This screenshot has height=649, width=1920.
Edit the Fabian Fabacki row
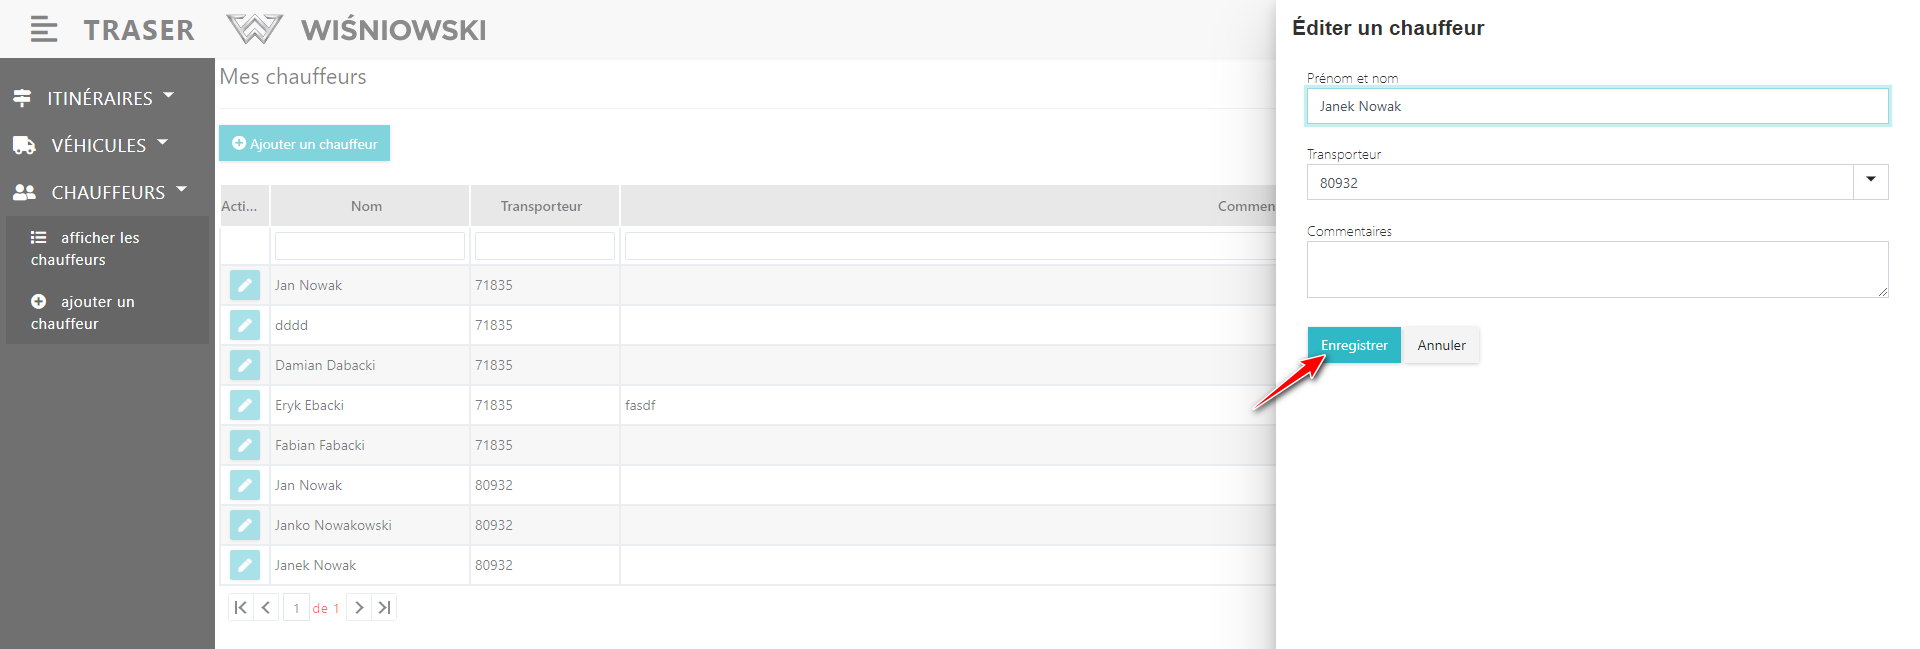tap(245, 445)
